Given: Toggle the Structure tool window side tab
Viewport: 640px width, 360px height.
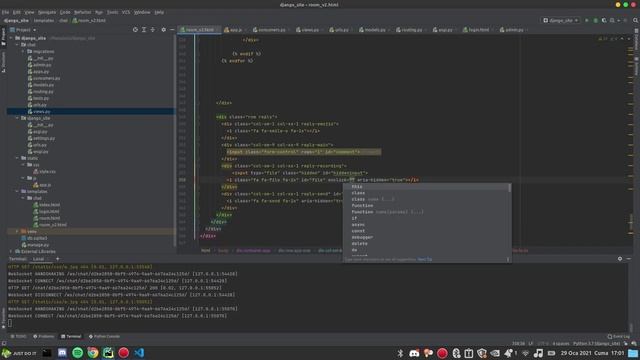Looking at the screenshot, I should coord(3,62).
